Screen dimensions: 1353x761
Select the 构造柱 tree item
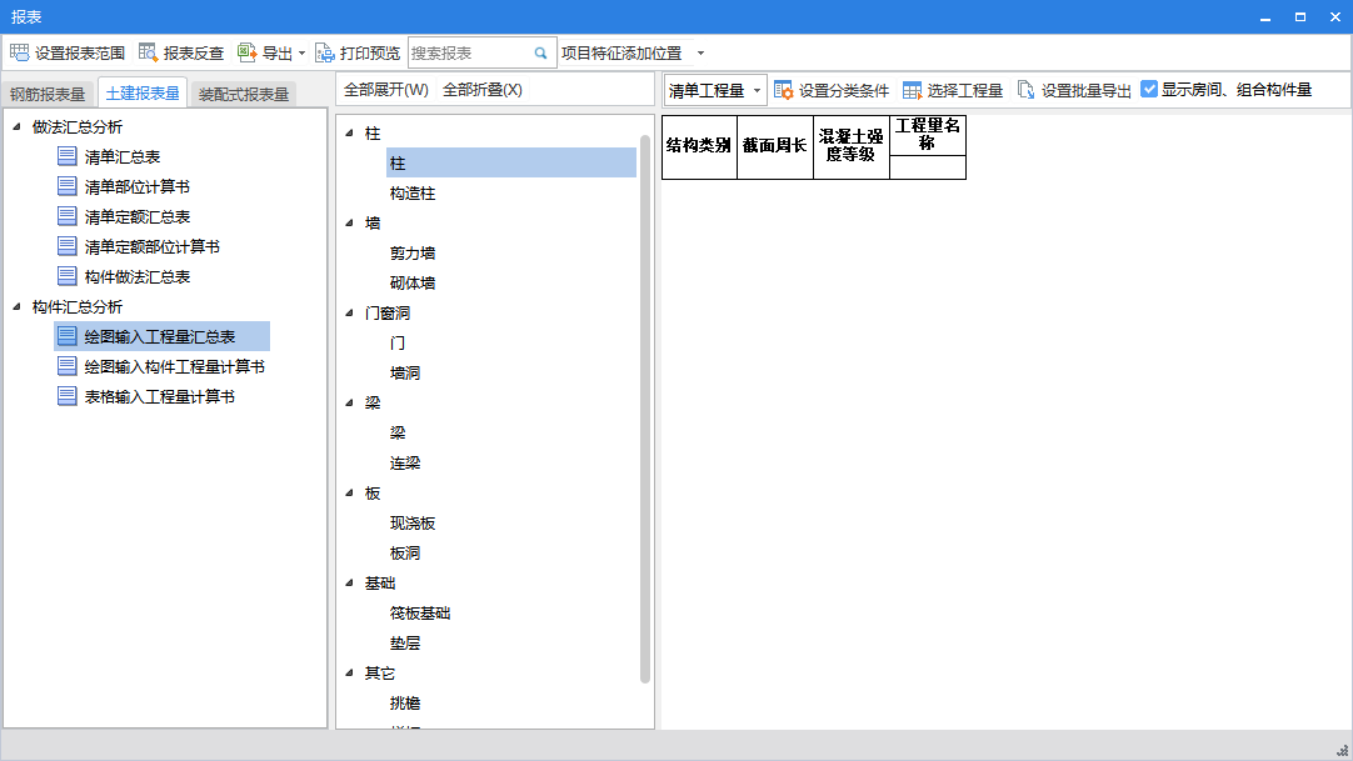[x=413, y=193]
